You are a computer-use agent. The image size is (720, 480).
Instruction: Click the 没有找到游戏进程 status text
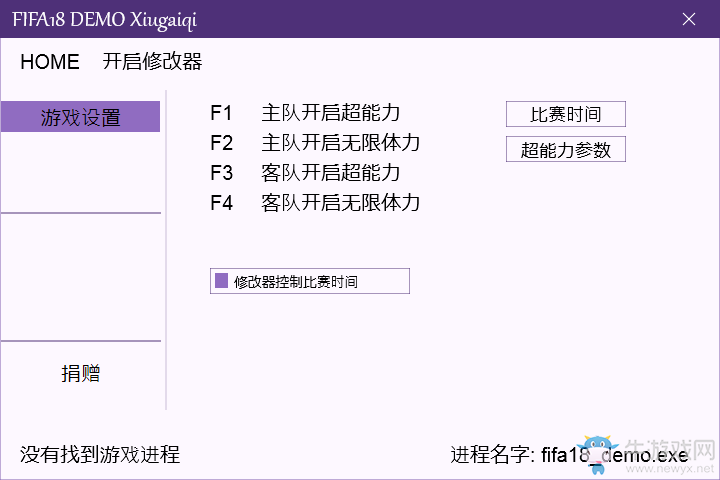click(100, 454)
